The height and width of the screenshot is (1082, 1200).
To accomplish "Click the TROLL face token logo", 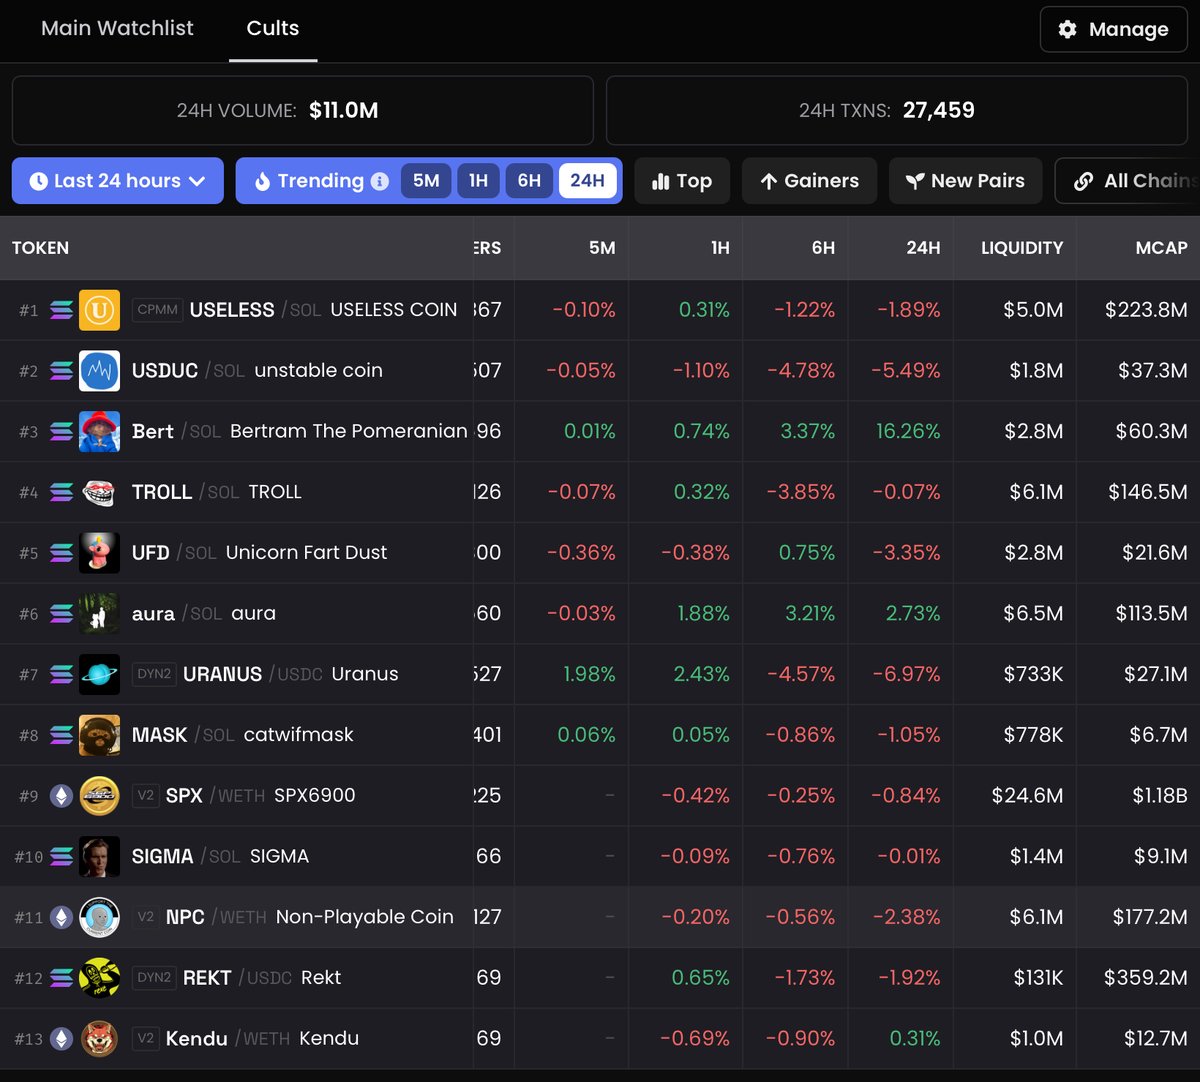I will 99,492.
